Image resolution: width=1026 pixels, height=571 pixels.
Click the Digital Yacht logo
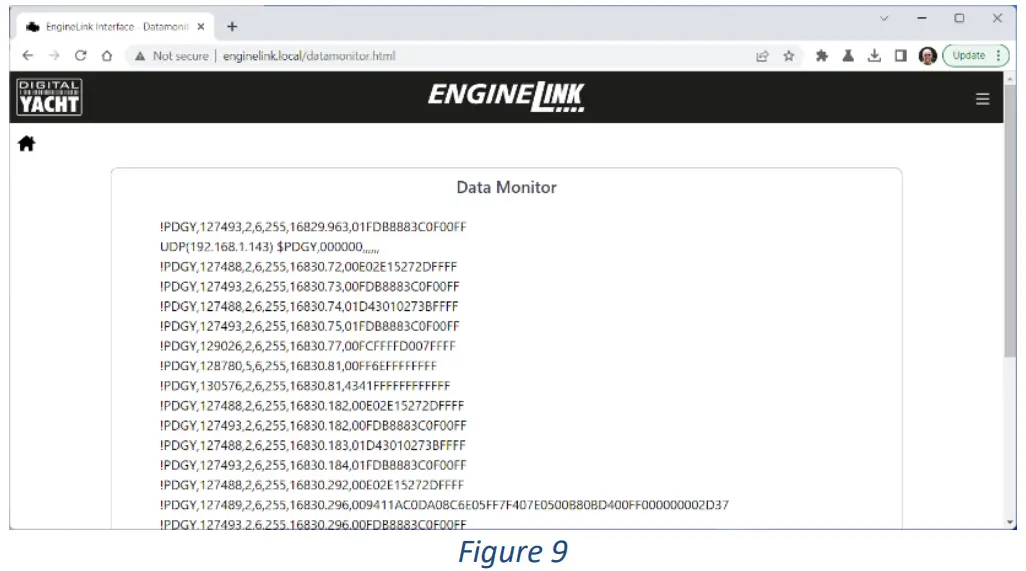49,97
